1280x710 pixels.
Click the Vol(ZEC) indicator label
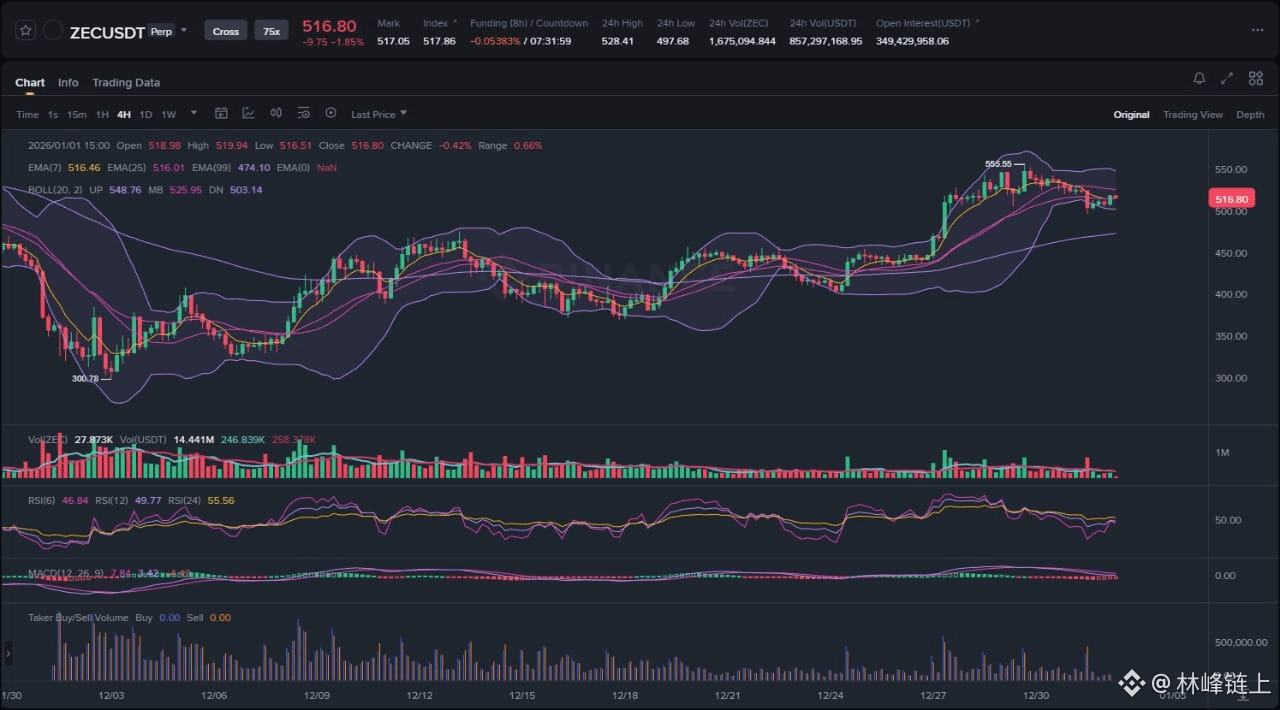click(48, 440)
